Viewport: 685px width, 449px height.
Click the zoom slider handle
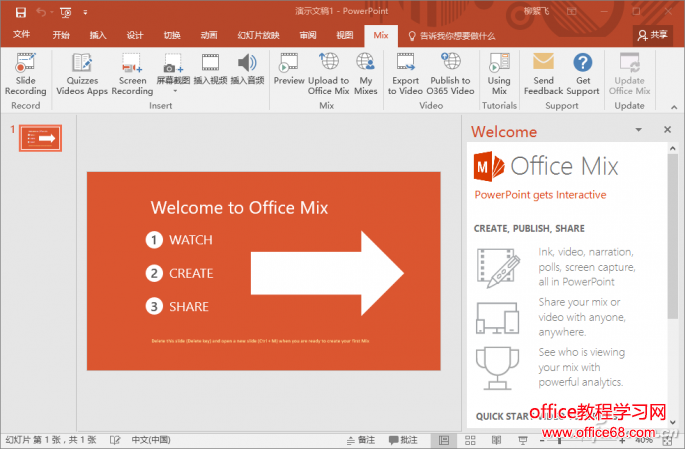(559, 441)
